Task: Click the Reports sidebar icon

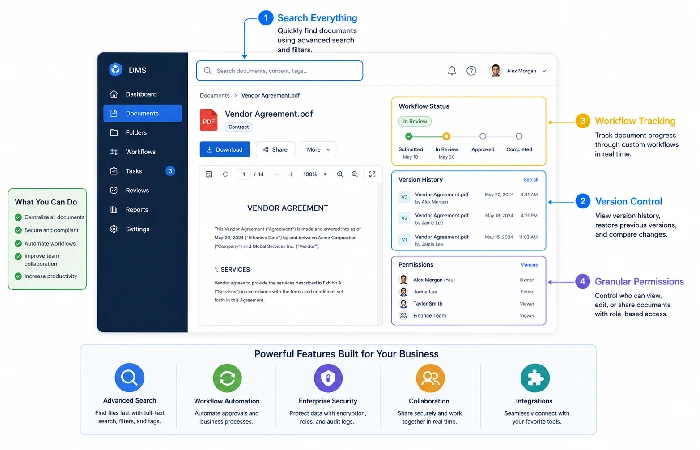Action: point(114,209)
